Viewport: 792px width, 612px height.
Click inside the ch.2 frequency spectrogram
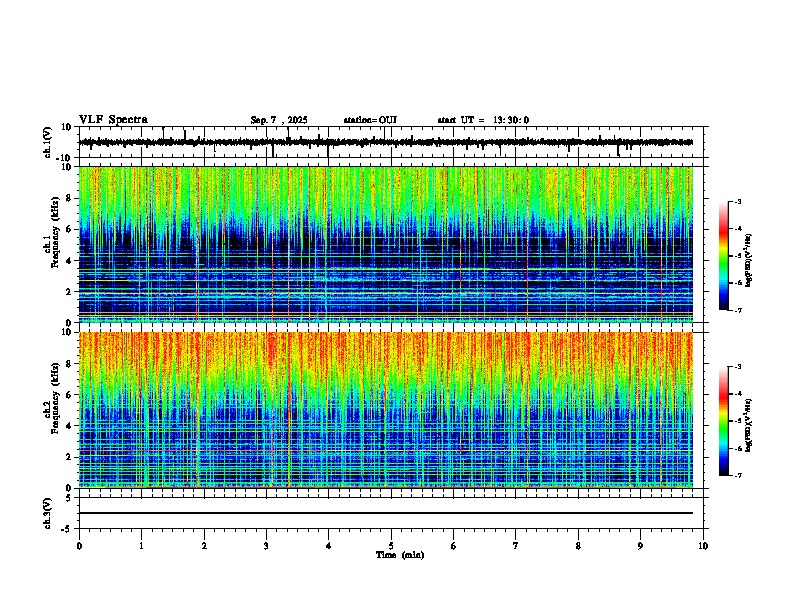click(x=386, y=410)
